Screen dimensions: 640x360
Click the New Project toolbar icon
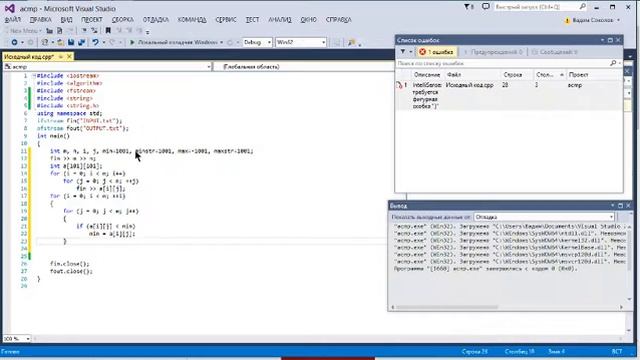(x=45, y=42)
